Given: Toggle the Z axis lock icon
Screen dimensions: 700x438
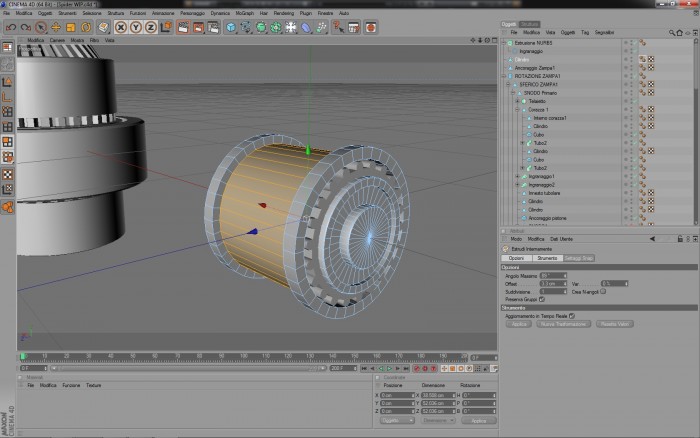Looking at the screenshot, I should [x=151, y=27].
